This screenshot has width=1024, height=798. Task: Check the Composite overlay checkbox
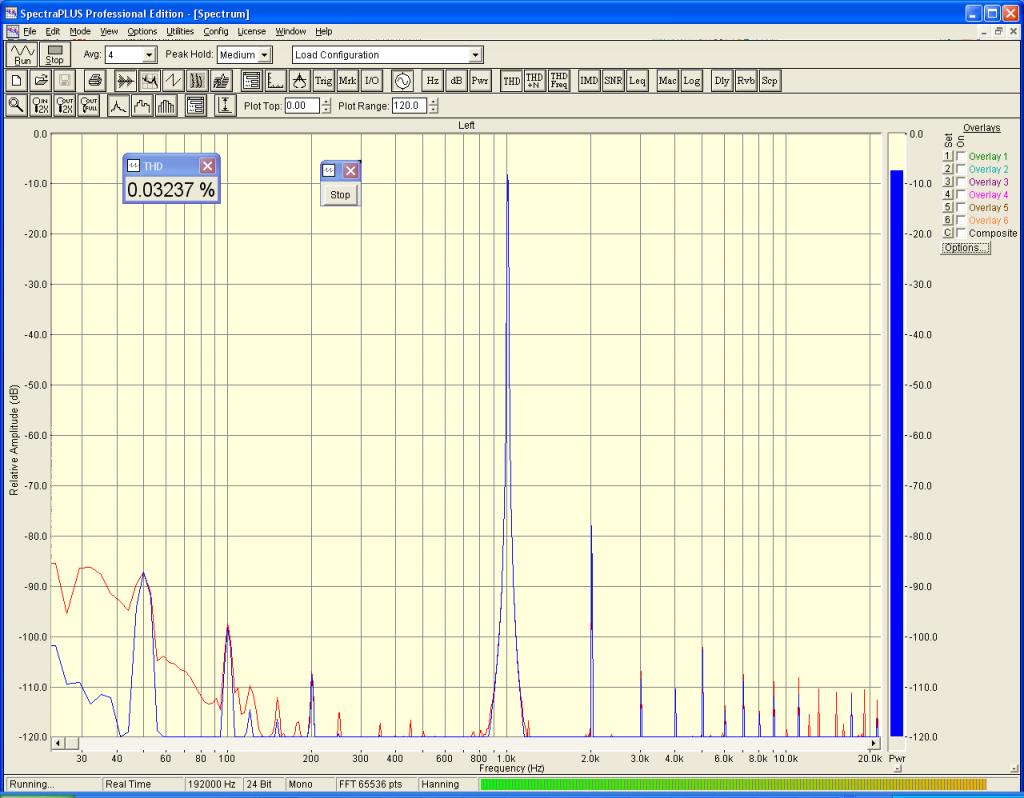(961, 233)
